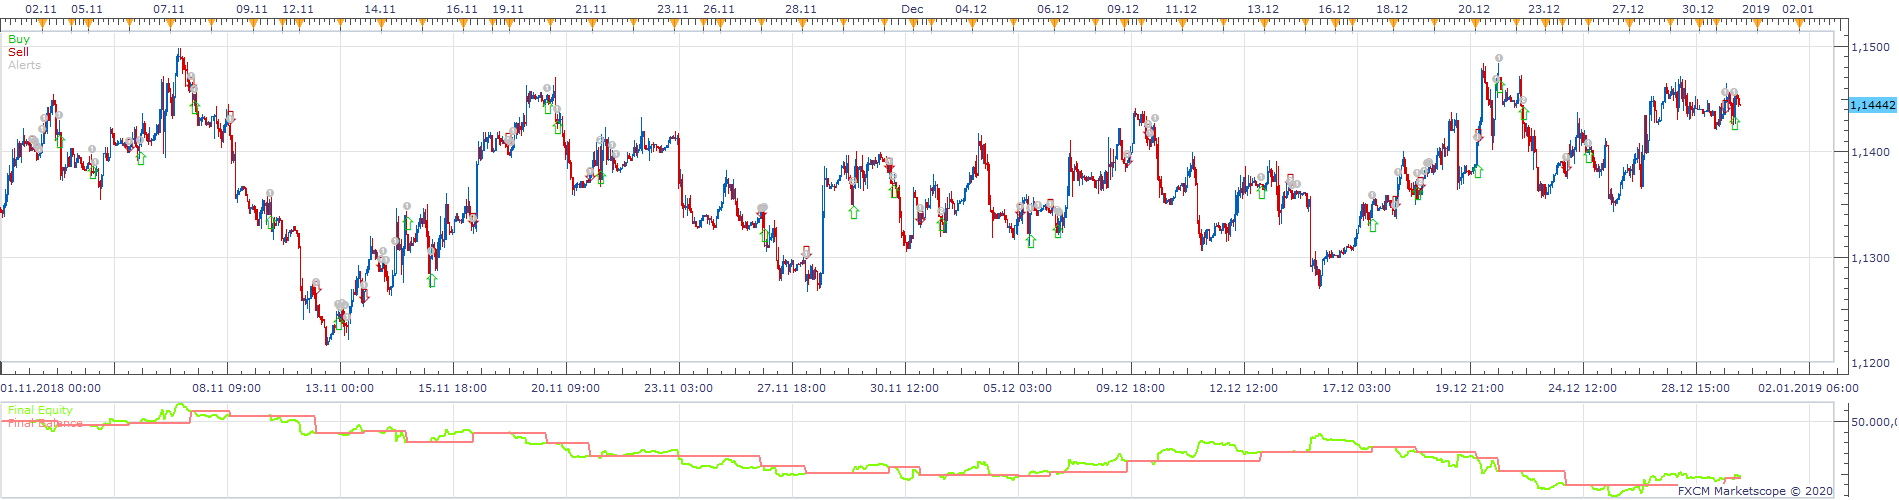
Task: Click the 27.11 18:00 time label
Action: point(792,388)
